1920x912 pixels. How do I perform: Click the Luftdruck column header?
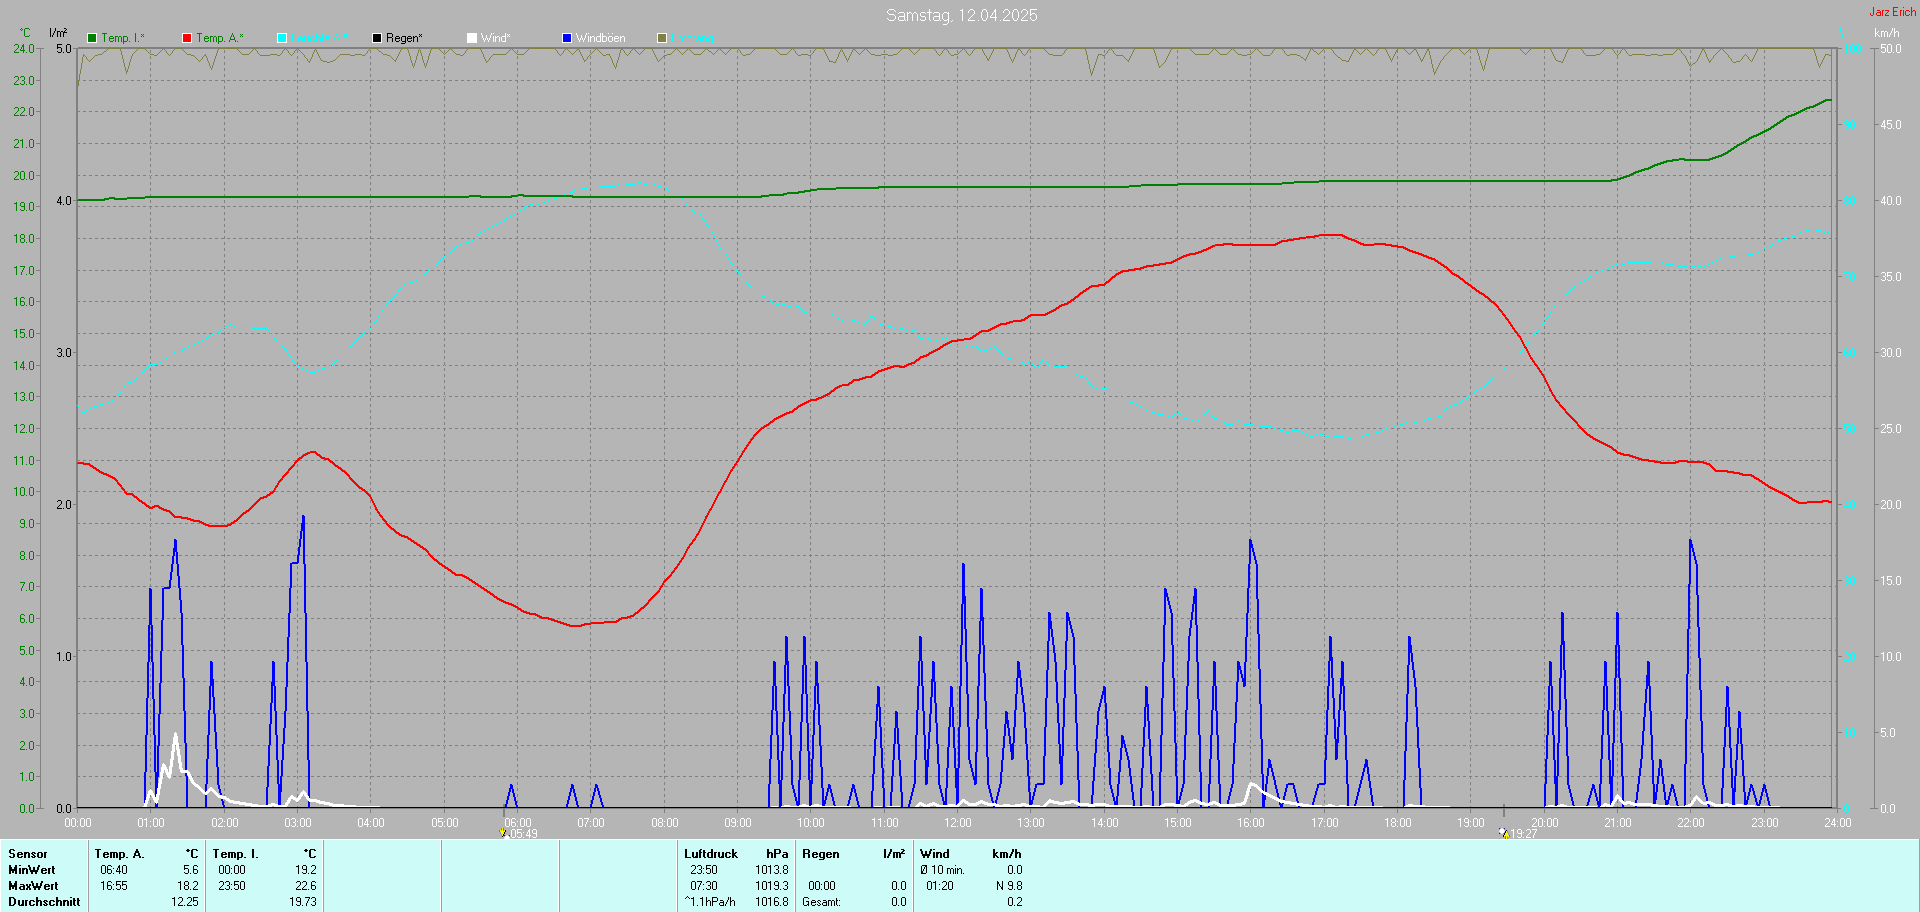tap(711, 854)
